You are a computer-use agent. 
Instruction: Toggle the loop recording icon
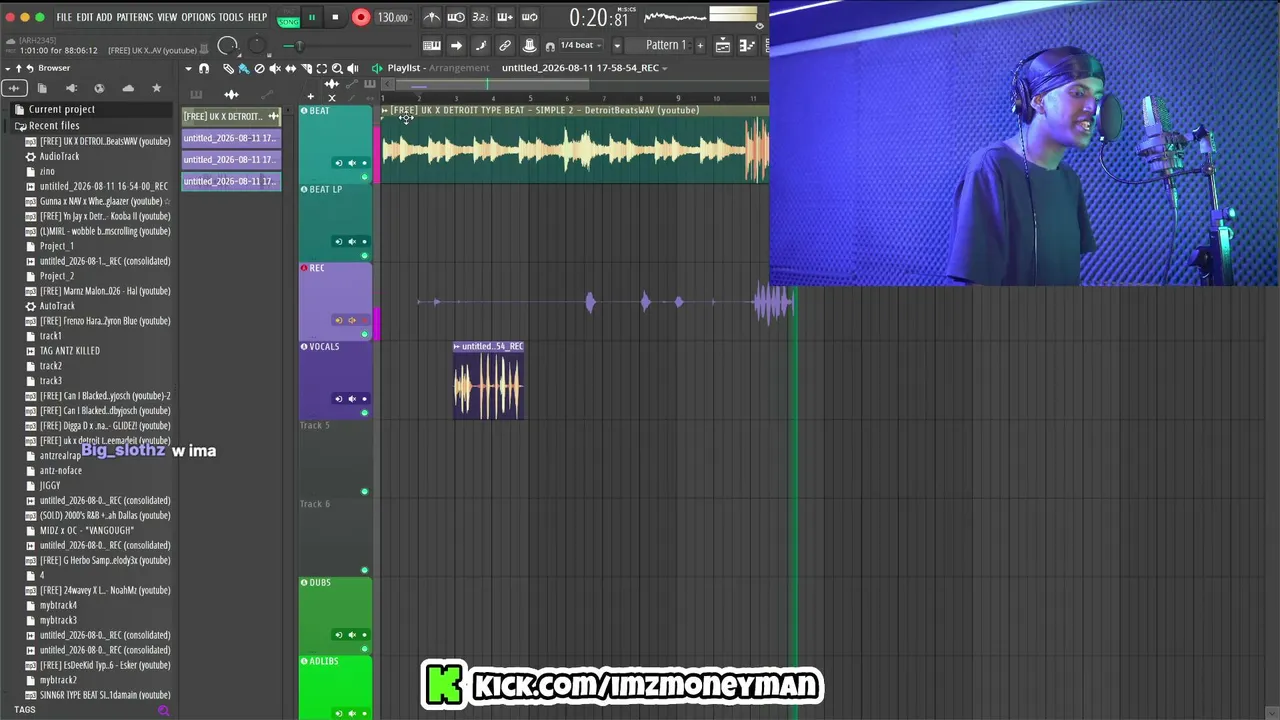tap(529, 17)
